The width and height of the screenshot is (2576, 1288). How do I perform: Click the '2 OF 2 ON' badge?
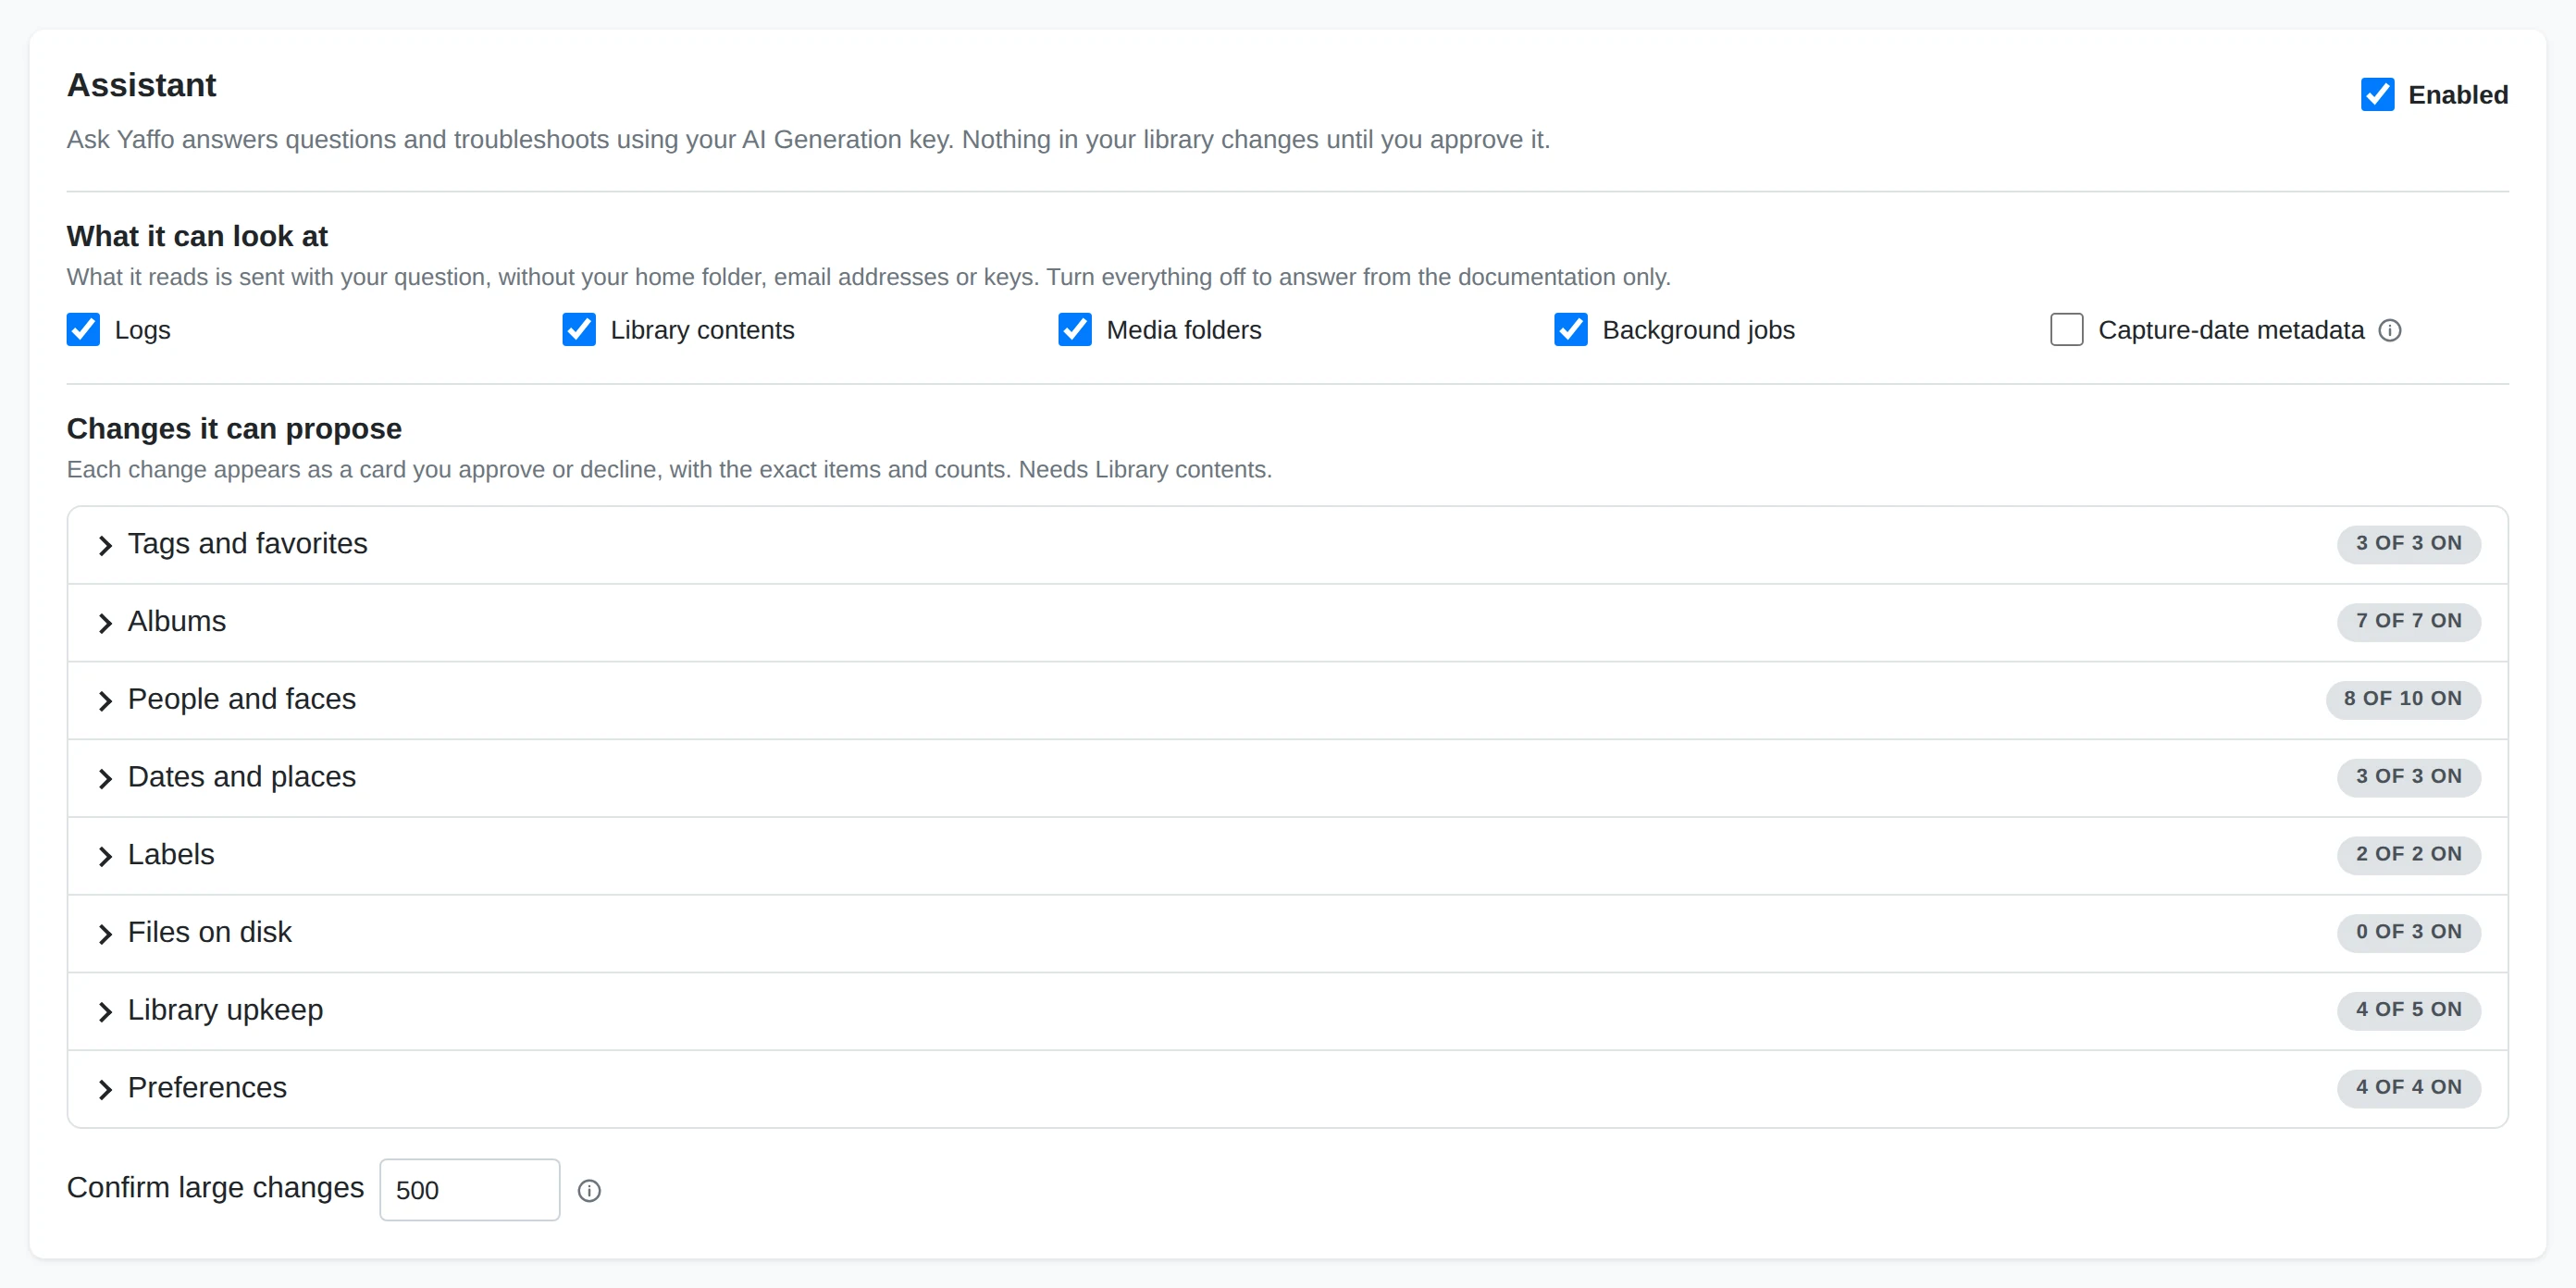coord(2408,854)
